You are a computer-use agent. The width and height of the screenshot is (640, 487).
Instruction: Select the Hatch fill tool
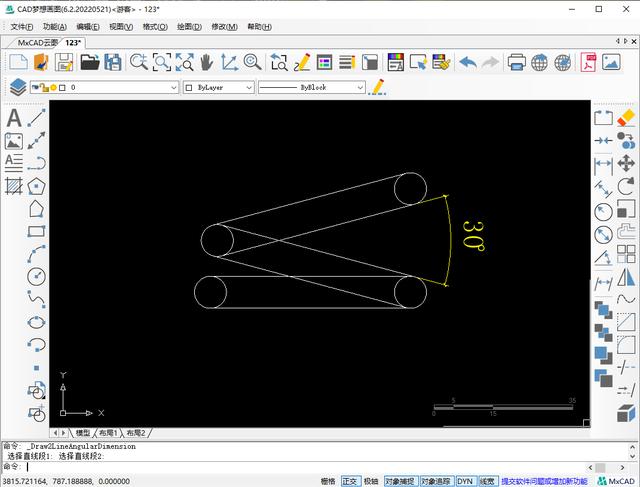point(14,187)
